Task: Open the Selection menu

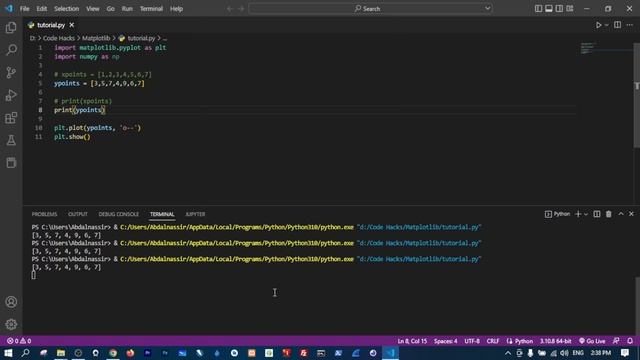Action: click(x=67, y=9)
